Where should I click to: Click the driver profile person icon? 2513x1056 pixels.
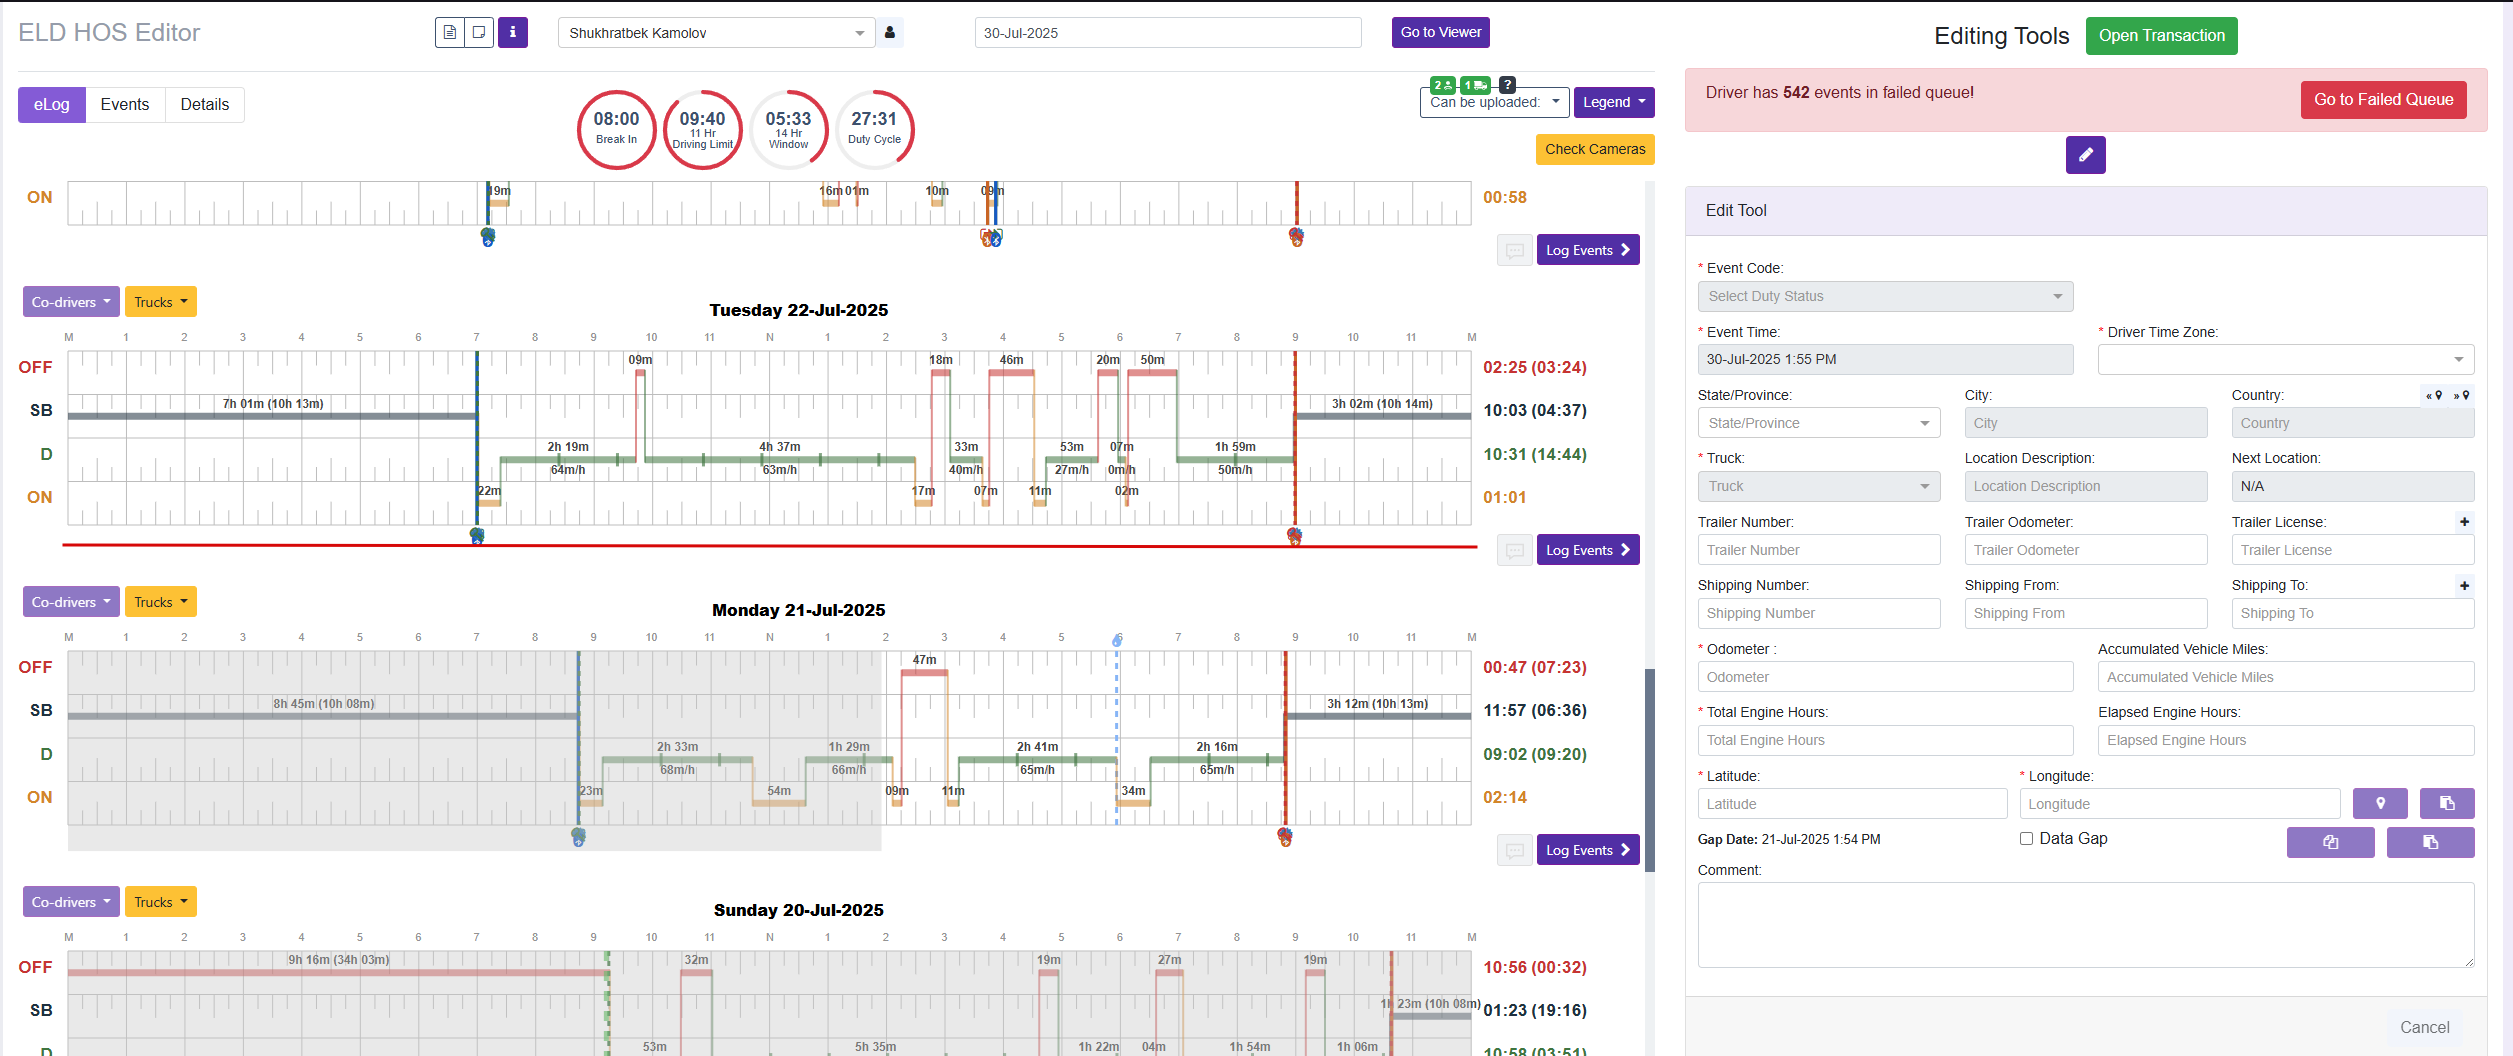[x=890, y=32]
